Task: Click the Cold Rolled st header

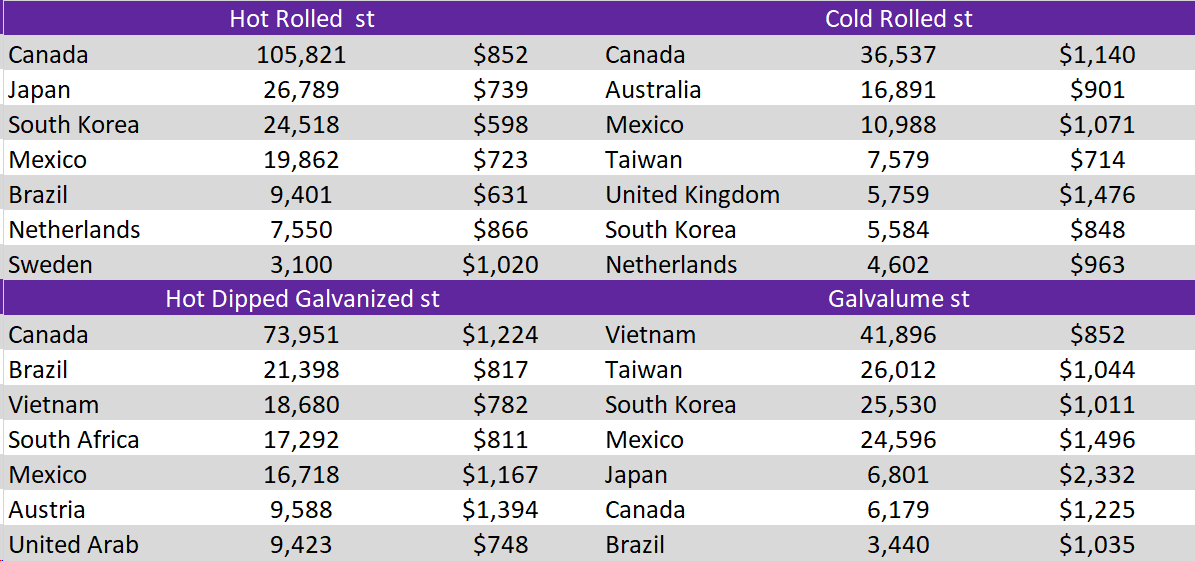Action: coord(898,19)
